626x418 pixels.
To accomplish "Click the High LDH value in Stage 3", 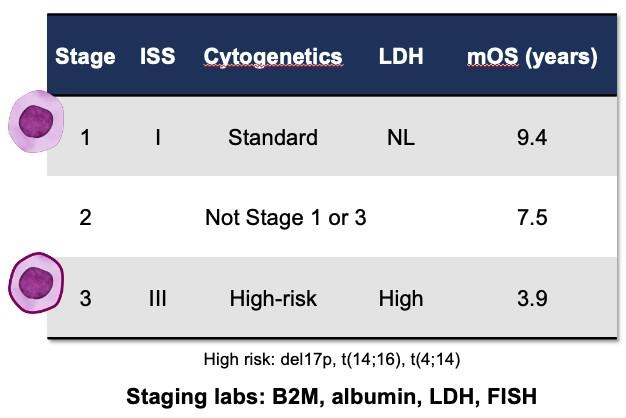I will click(x=400, y=298).
